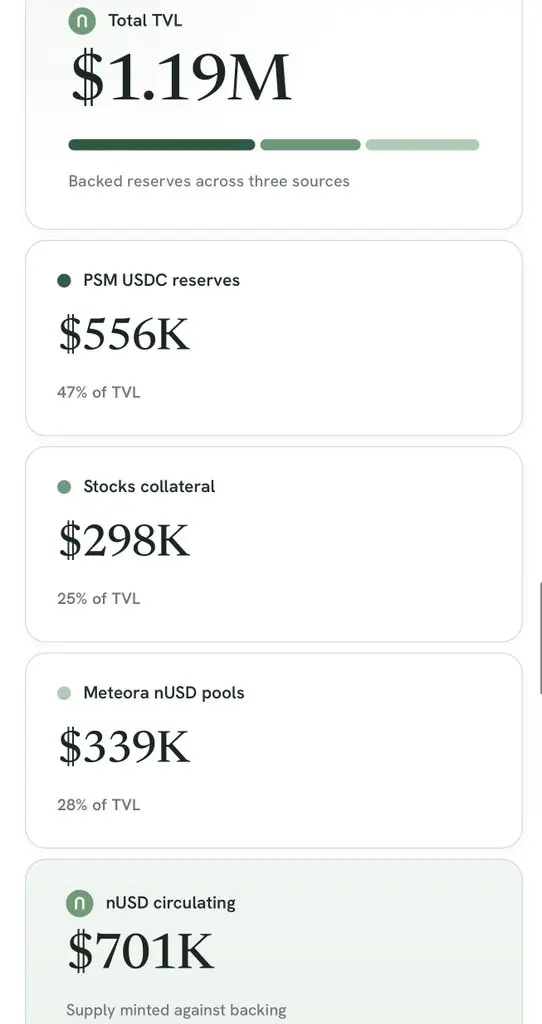Screen dimensions: 542x1024
Task: Select the light green last TVL bar segment
Action: [x=422, y=145]
